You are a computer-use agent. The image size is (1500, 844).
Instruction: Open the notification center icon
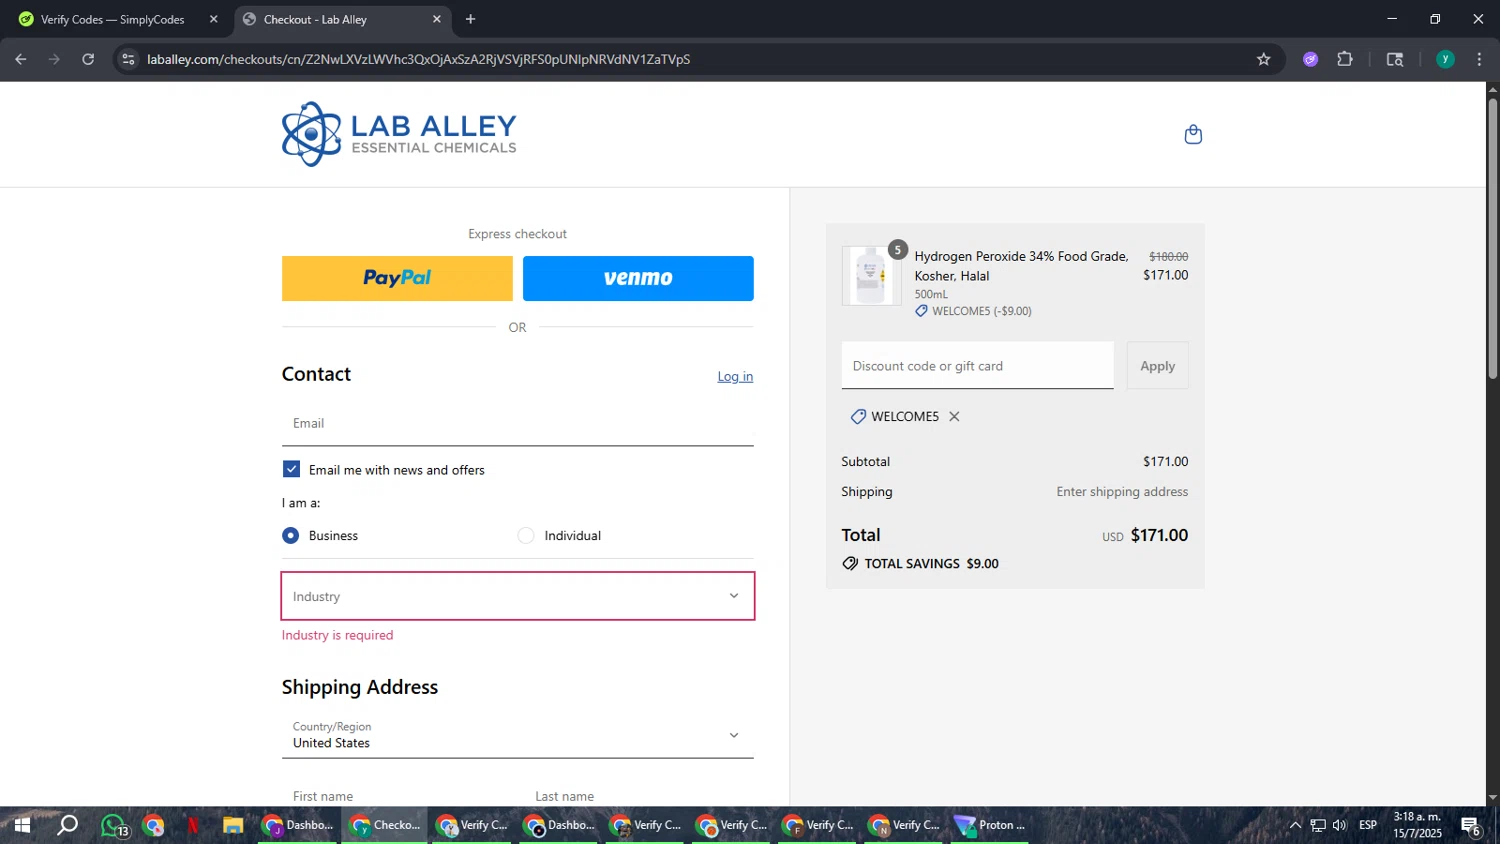click(1471, 826)
